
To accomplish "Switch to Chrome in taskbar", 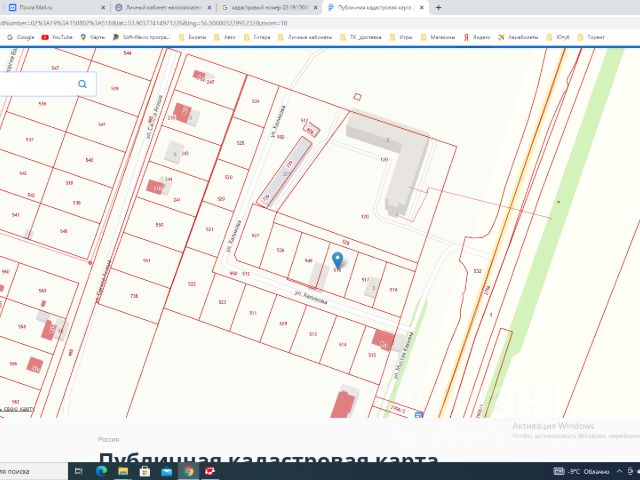I will pos(188,471).
